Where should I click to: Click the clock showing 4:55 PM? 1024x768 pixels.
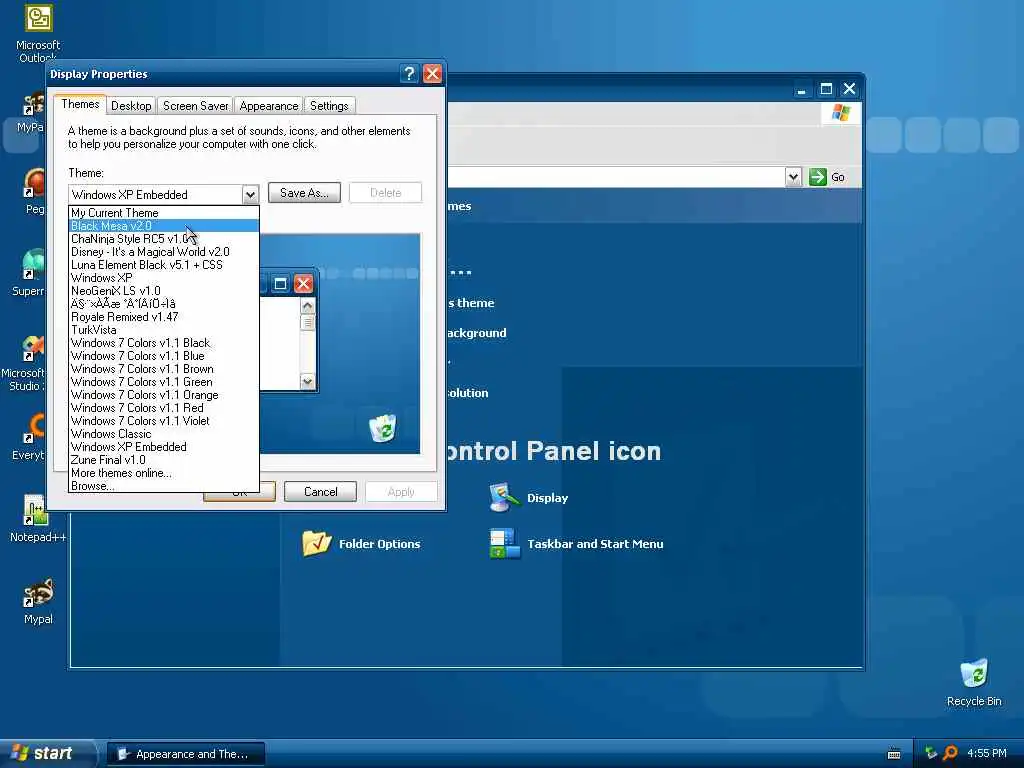(986, 754)
